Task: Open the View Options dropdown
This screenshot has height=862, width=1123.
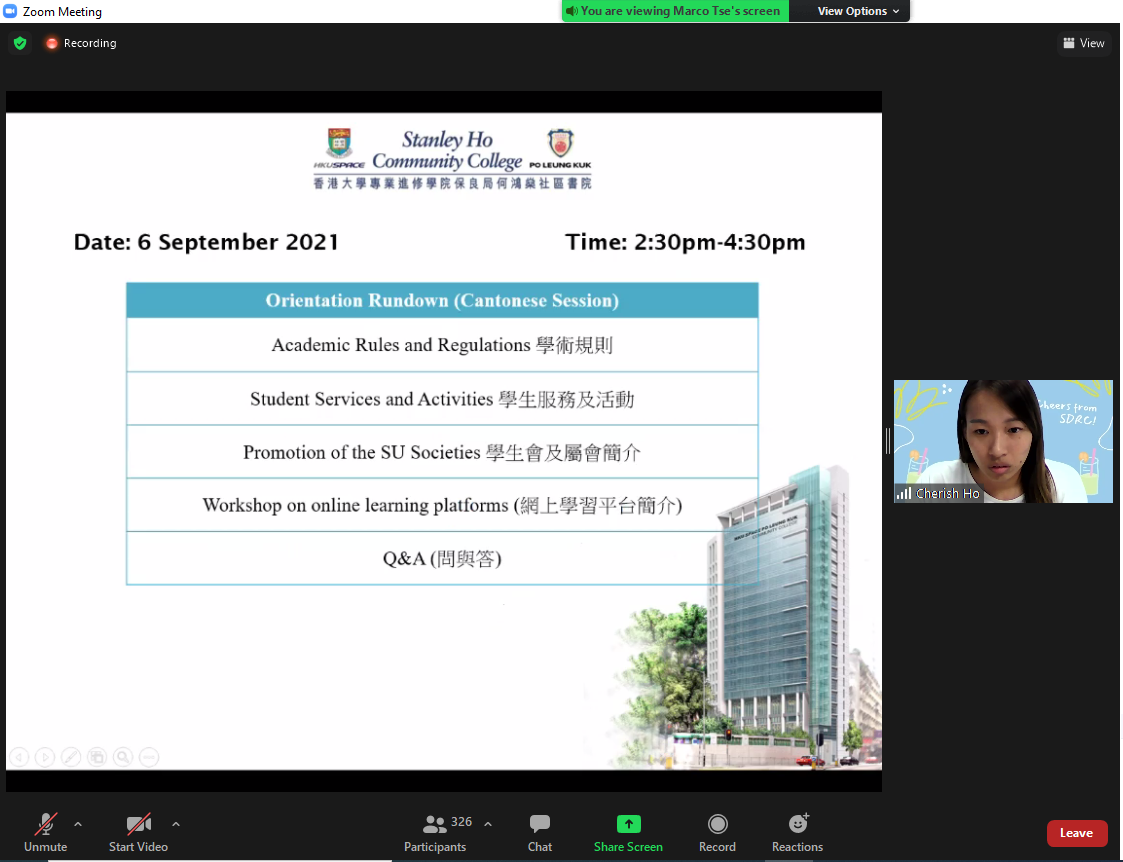Action: point(857,11)
